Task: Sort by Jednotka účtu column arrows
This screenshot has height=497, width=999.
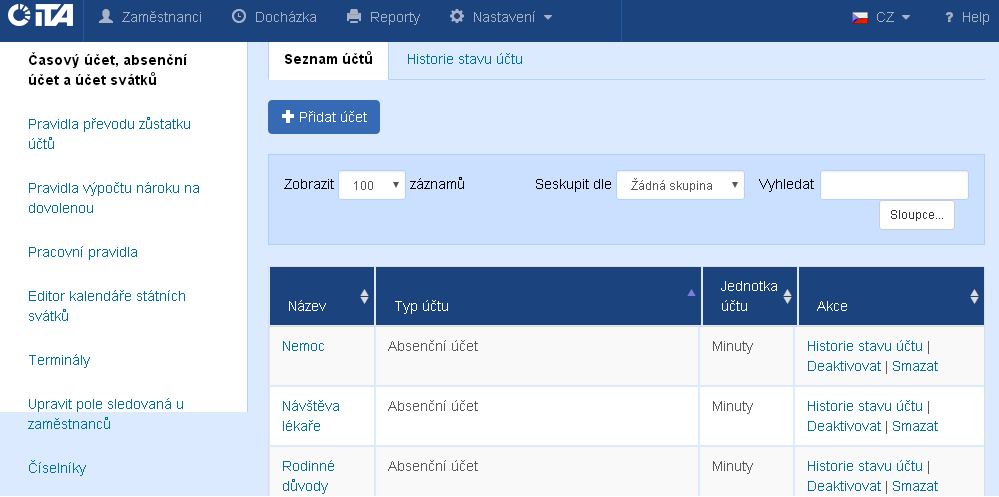Action: pyautogui.click(x=787, y=296)
